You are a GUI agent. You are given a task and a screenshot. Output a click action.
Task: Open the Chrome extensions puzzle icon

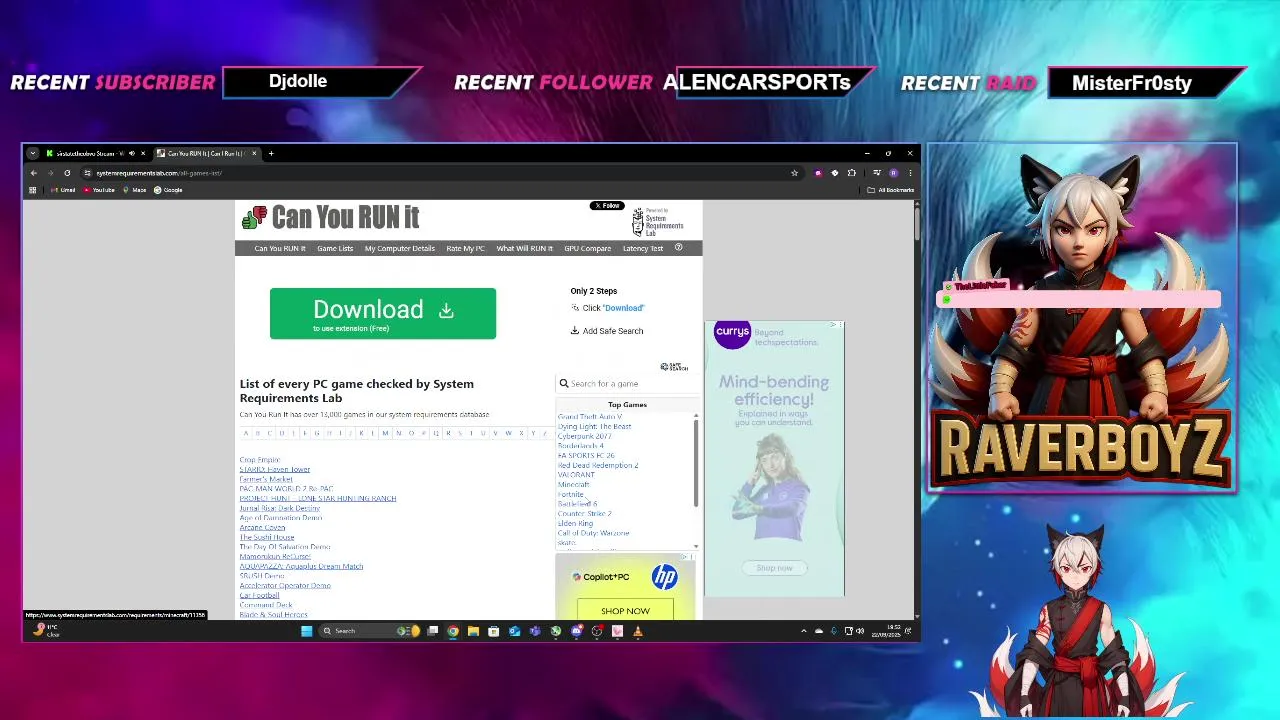point(851,173)
